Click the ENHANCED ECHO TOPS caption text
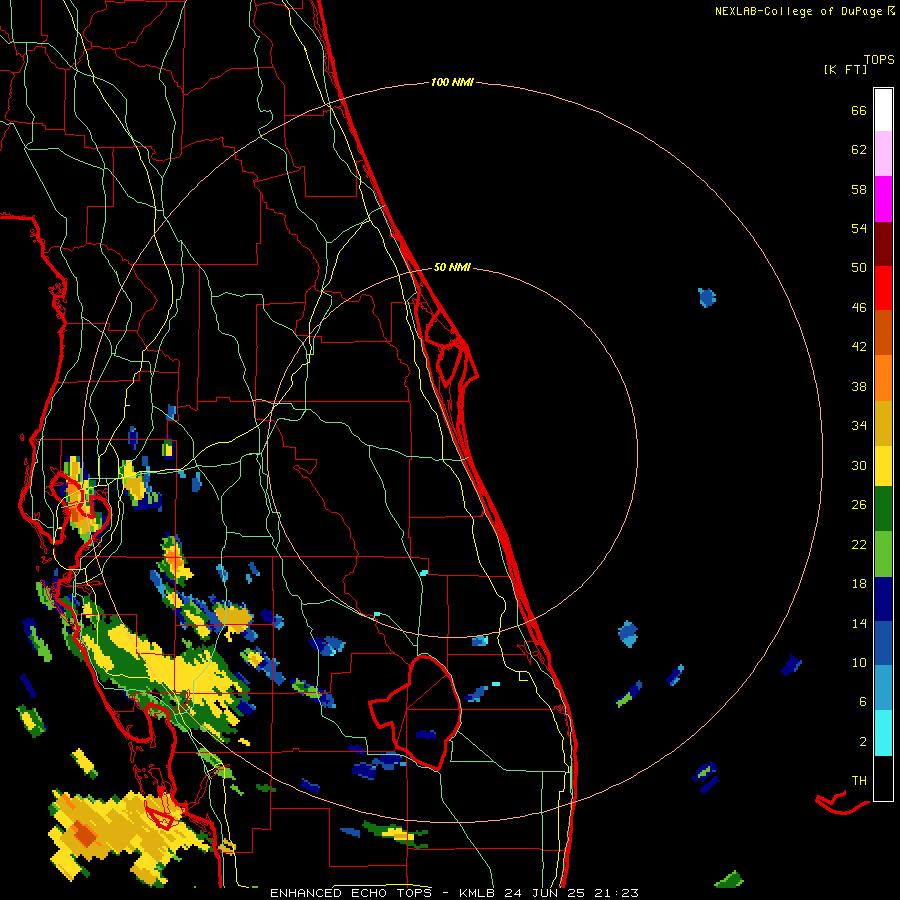 350,893
